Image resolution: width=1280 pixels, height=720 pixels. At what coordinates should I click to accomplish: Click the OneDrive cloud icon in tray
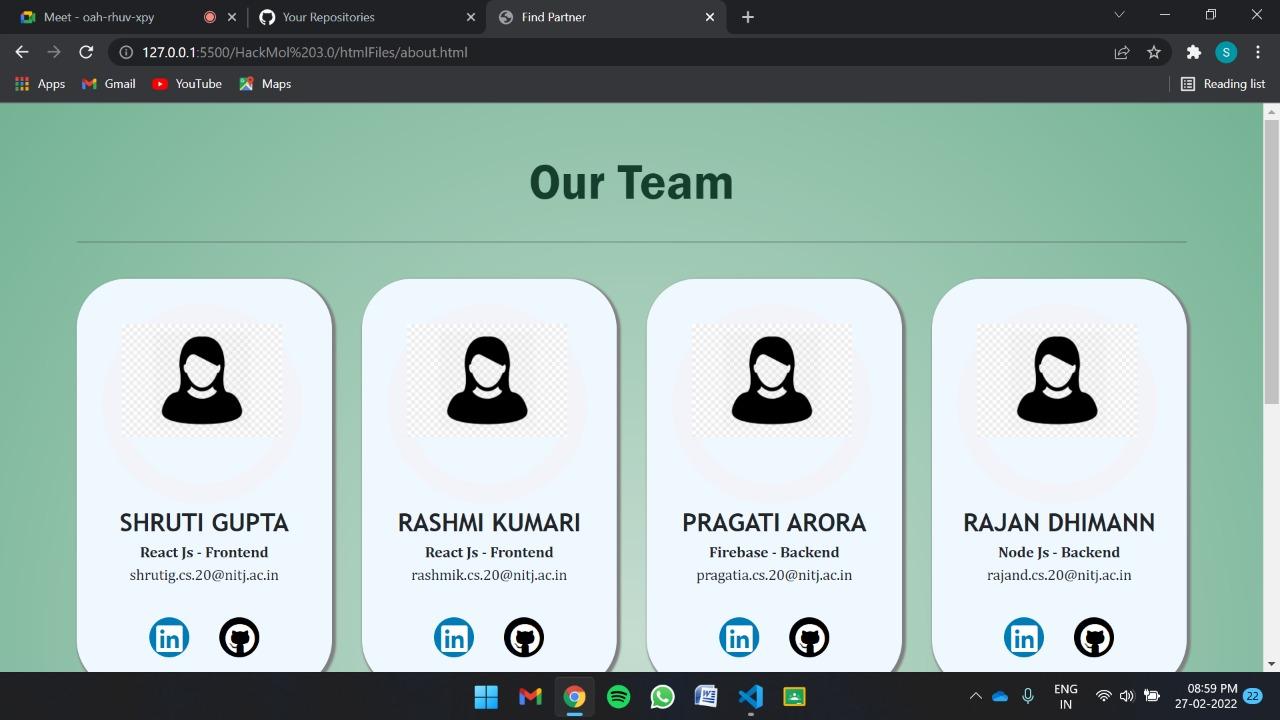(x=1000, y=696)
